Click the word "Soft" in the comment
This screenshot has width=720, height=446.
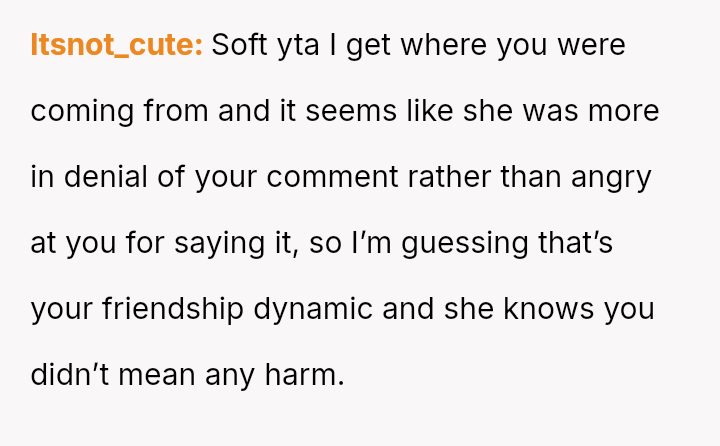[239, 45]
